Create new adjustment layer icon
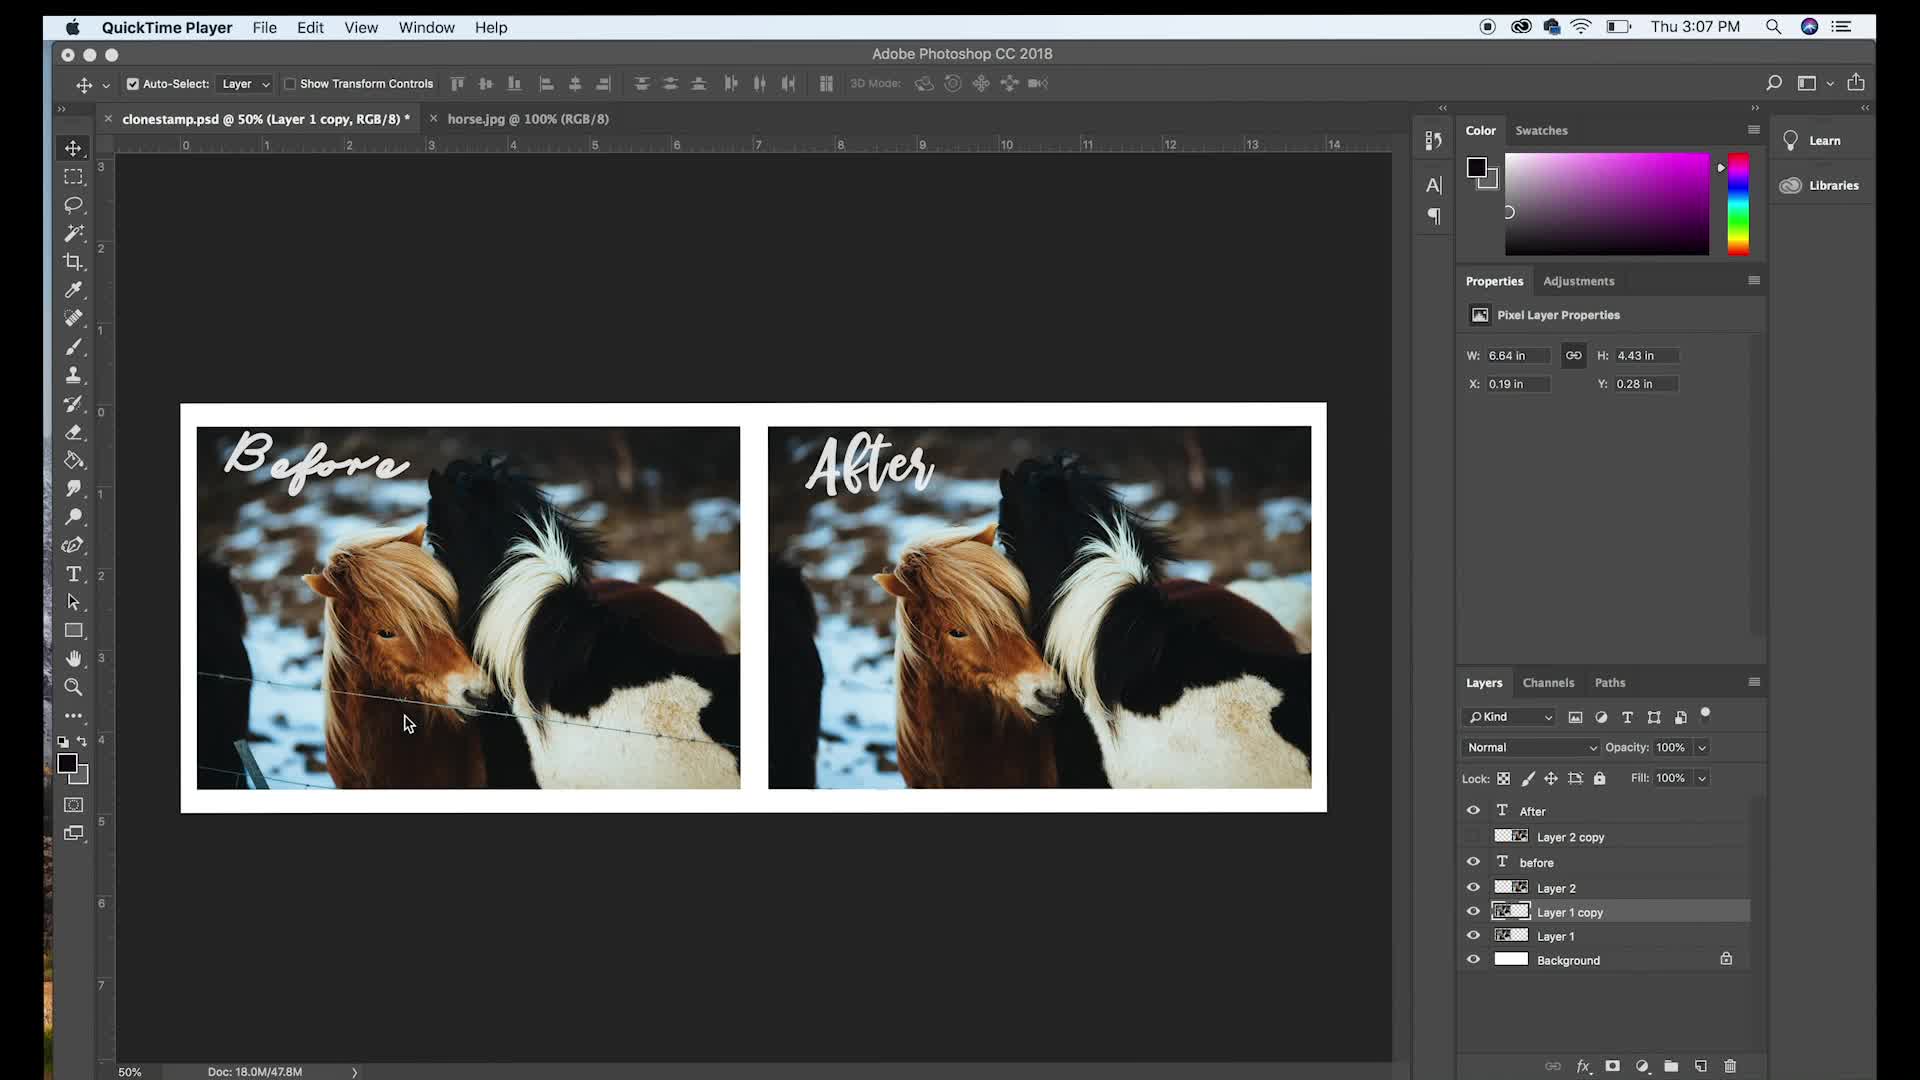Image resolution: width=1920 pixels, height=1080 pixels. click(x=1642, y=1067)
